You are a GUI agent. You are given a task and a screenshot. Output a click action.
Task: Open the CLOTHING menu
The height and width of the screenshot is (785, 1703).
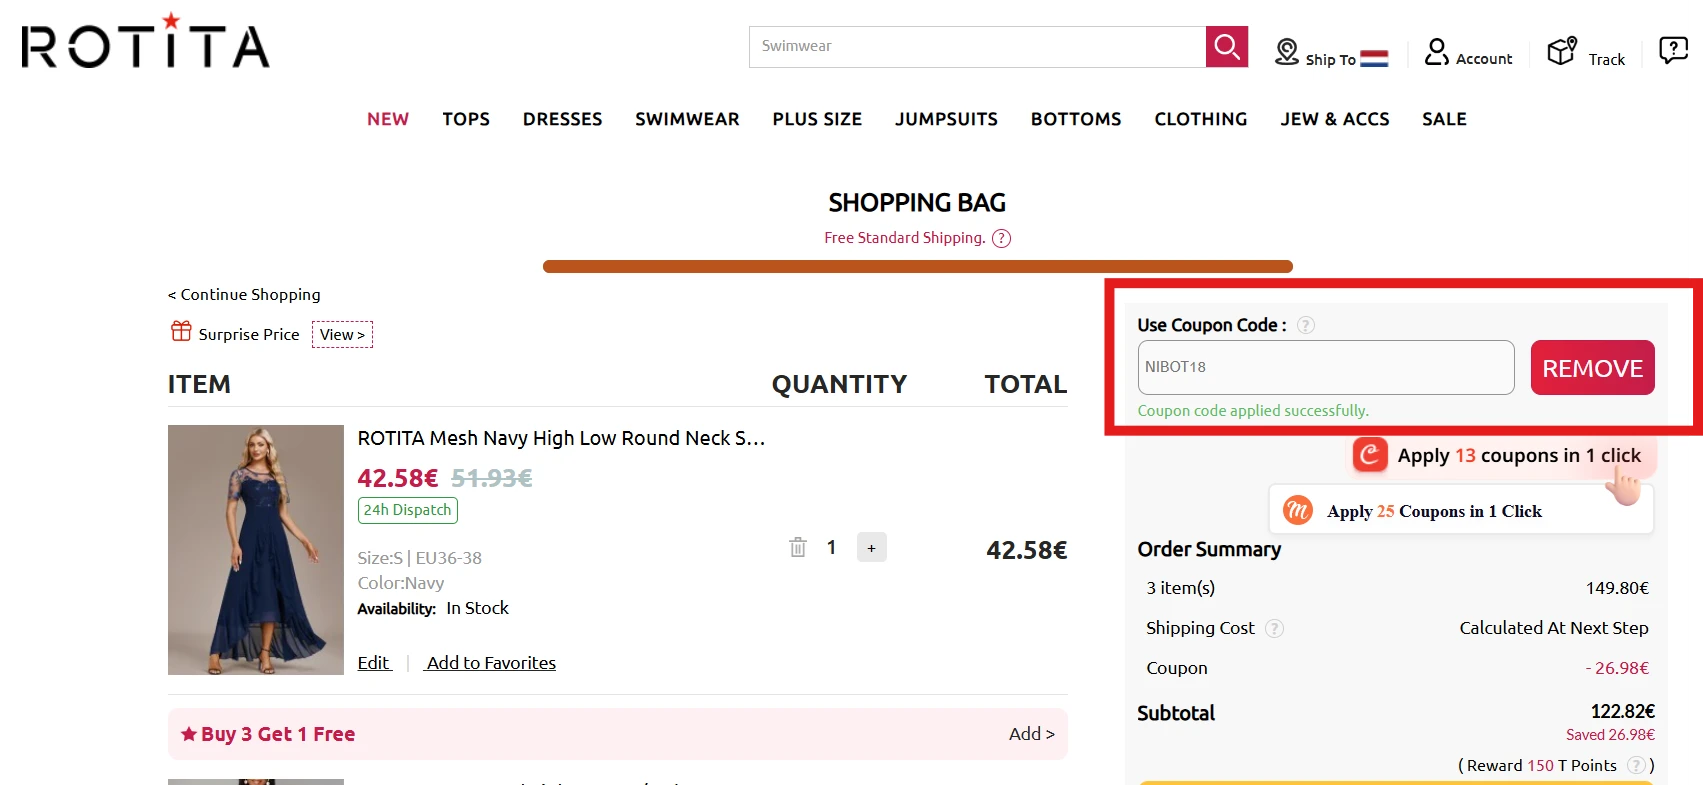1201,119
